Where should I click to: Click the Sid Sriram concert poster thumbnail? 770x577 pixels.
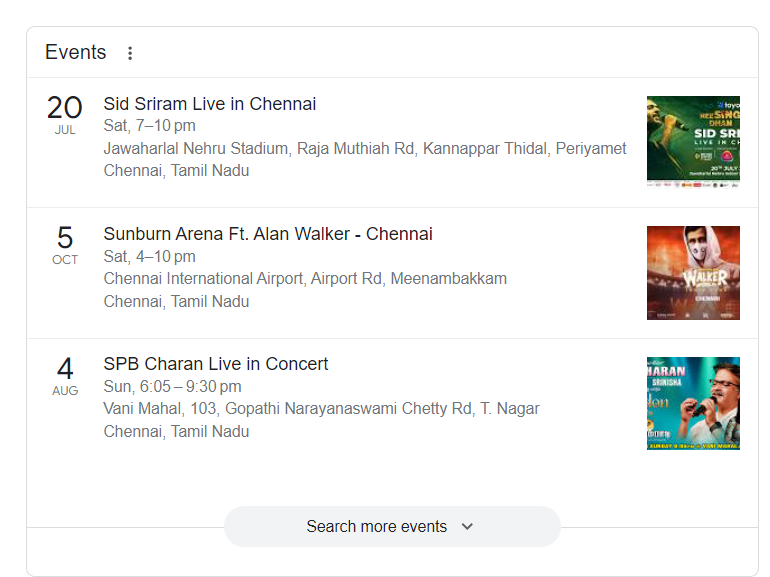point(693,142)
